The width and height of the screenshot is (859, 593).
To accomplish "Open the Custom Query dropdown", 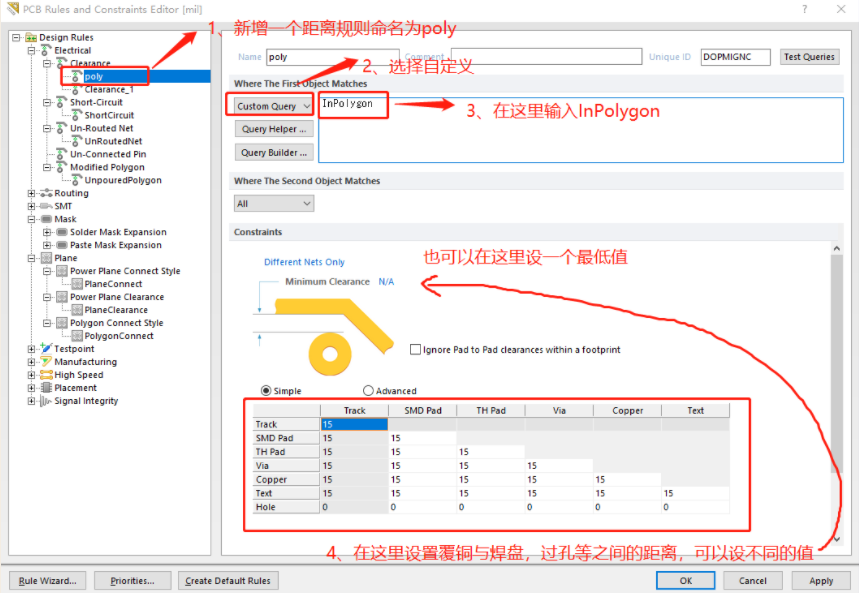I will (274, 105).
